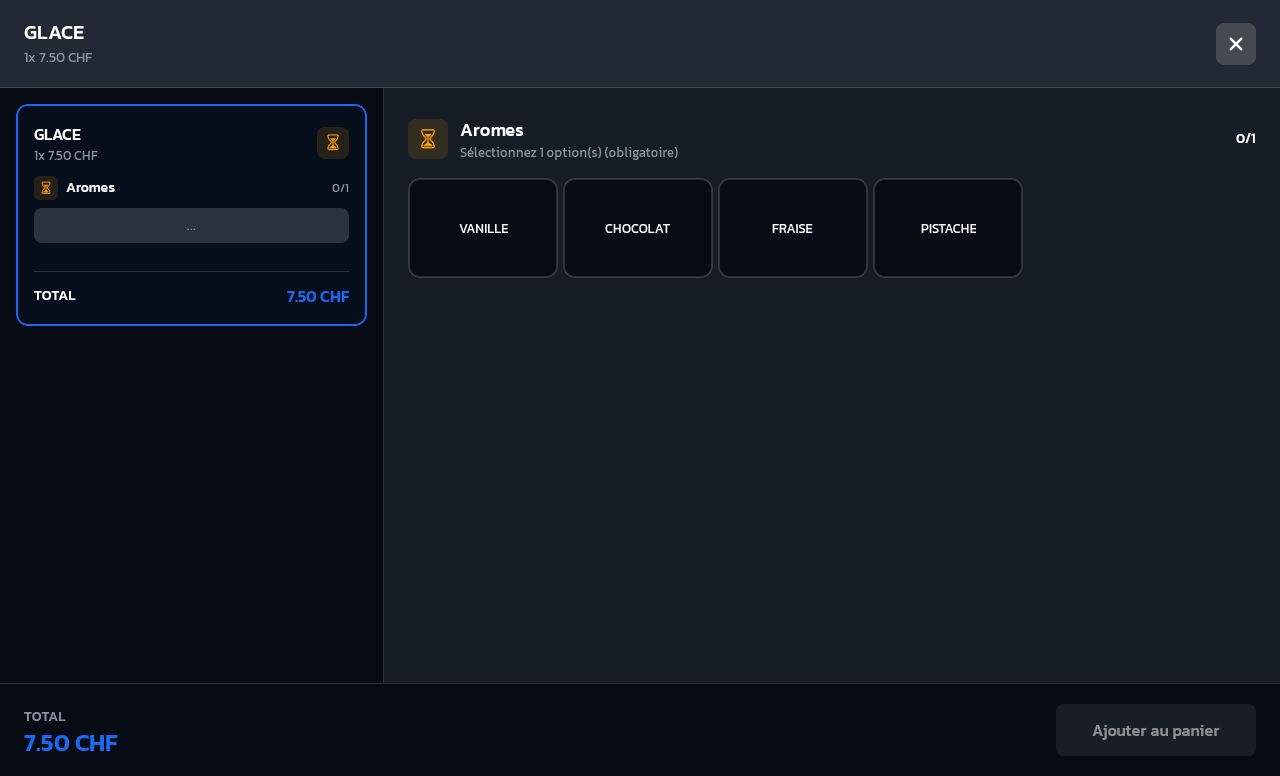Click the hourglass icon in the GLACE card corner
This screenshot has height=776, width=1280.
(333, 143)
